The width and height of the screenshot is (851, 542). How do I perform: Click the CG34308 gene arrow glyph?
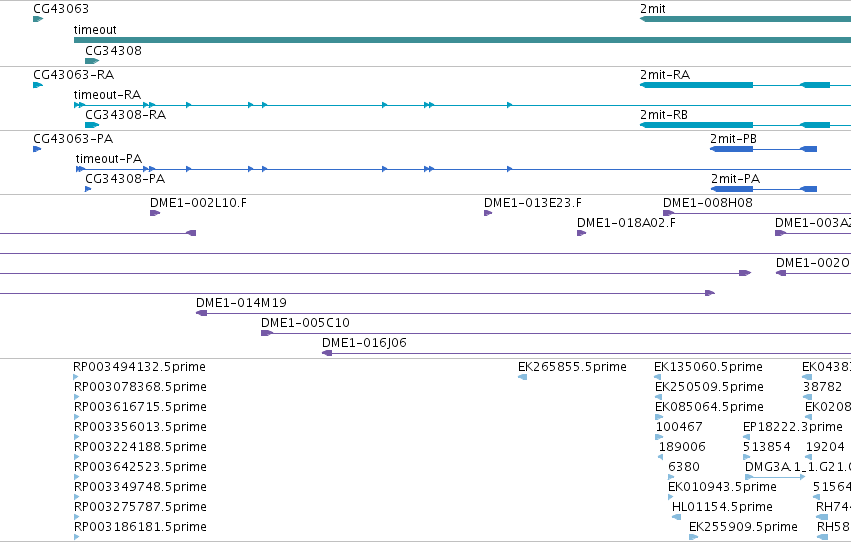tap(92, 61)
